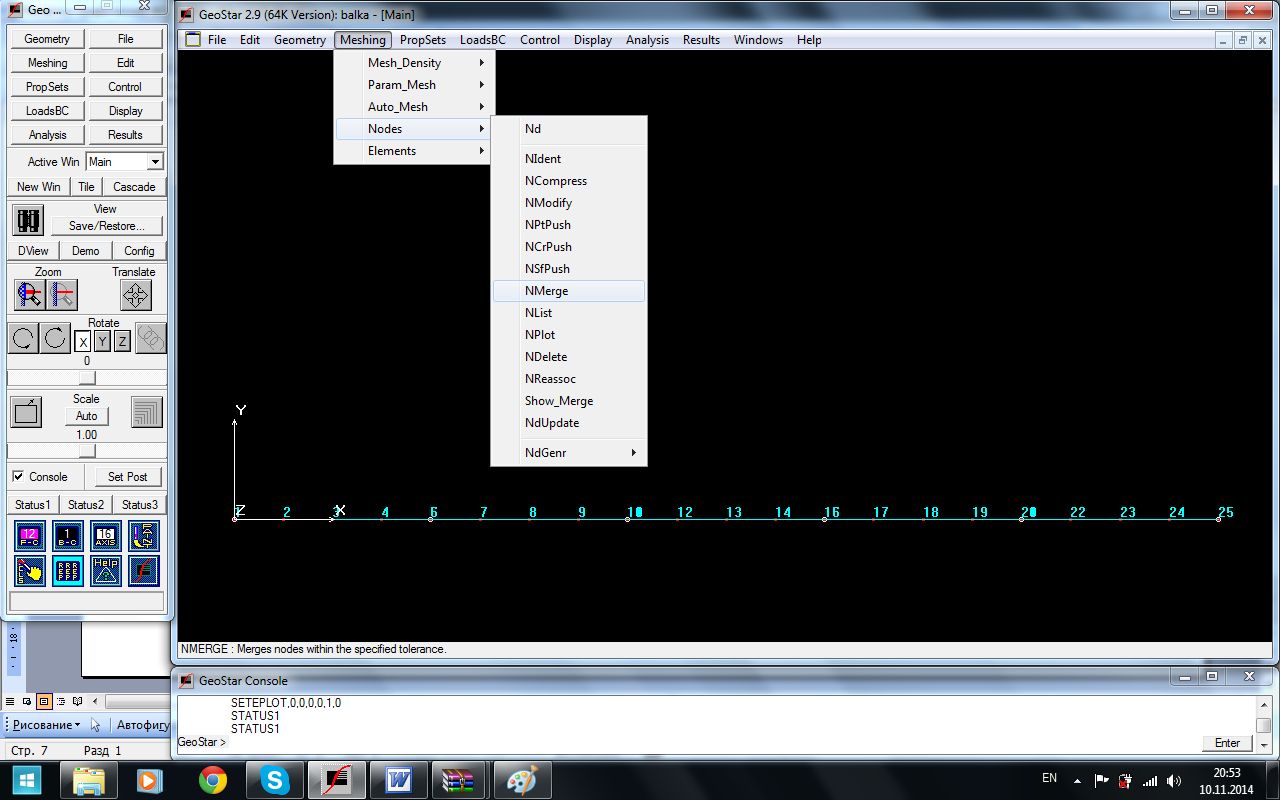Select NDelete in the Nodes submenu

(x=569, y=357)
